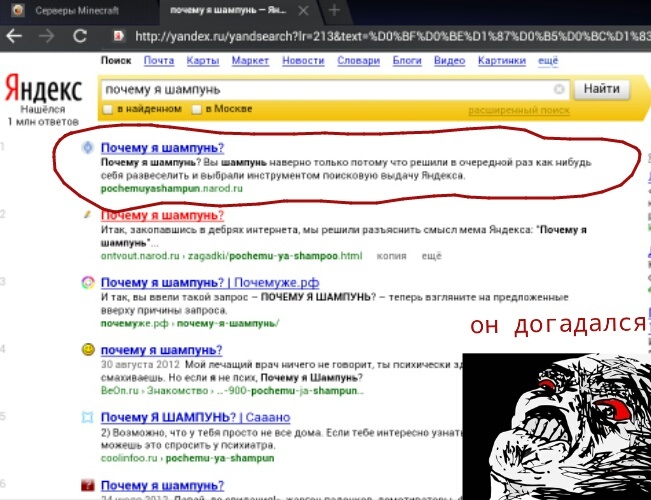The image size is (651, 500).
Task: Enable the 'в найденном' checkbox
Action: click(109, 108)
